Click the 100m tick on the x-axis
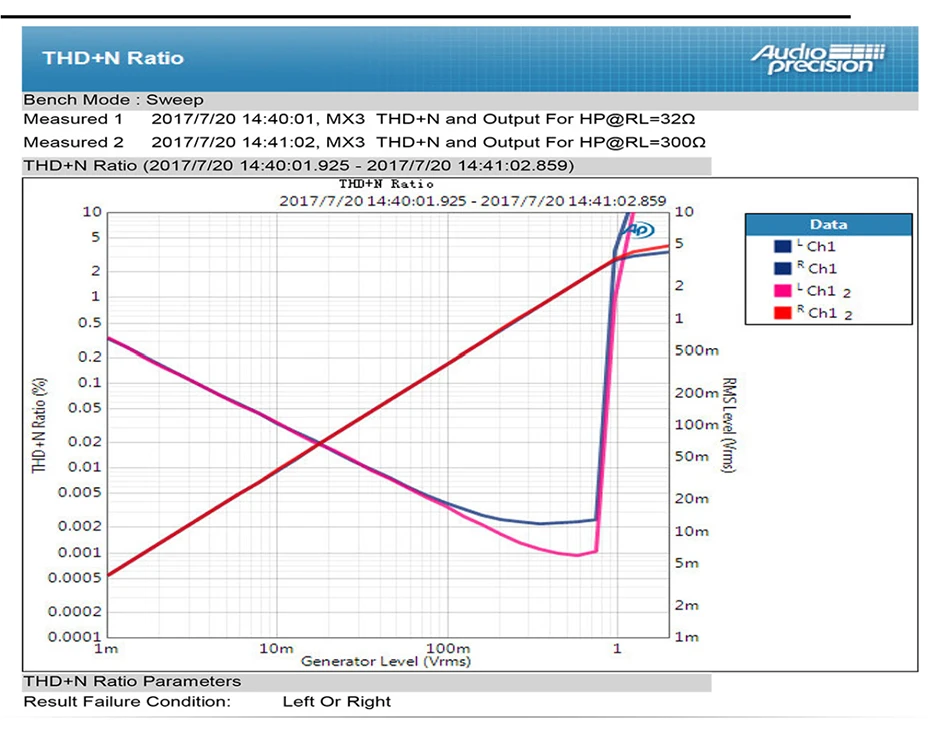 [x=448, y=649]
